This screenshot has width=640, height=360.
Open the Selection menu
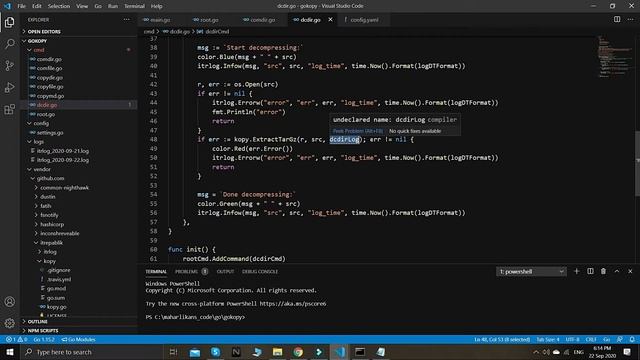(59, 6)
